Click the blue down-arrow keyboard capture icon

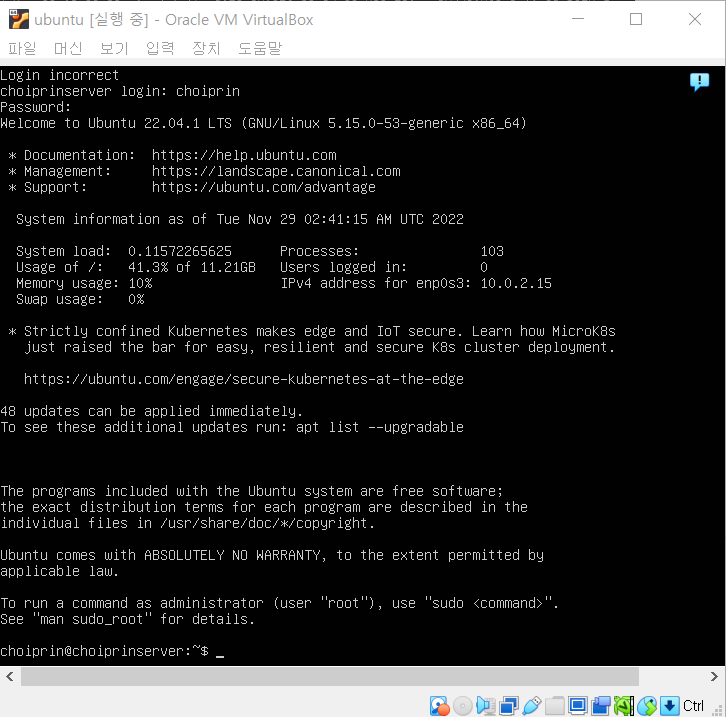click(x=670, y=705)
